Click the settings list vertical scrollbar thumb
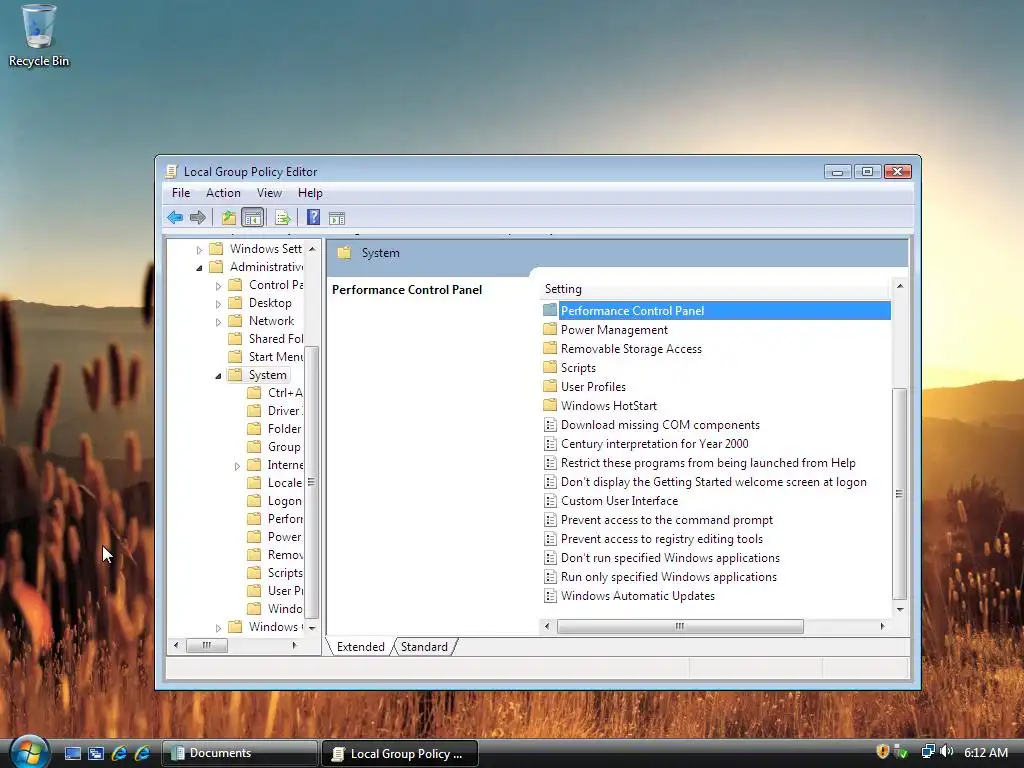This screenshot has height=768, width=1024. coord(899,494)
